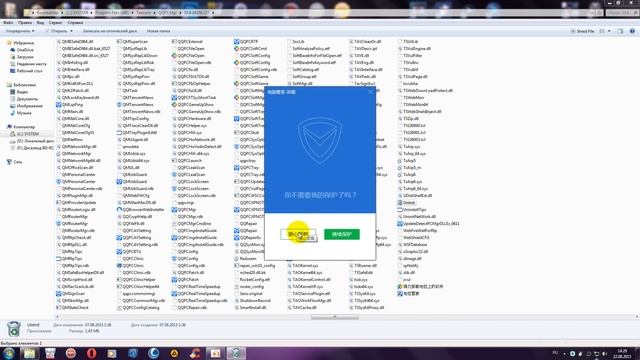
Task: Open the Вид menu
Action: click(x=40, y=23)
